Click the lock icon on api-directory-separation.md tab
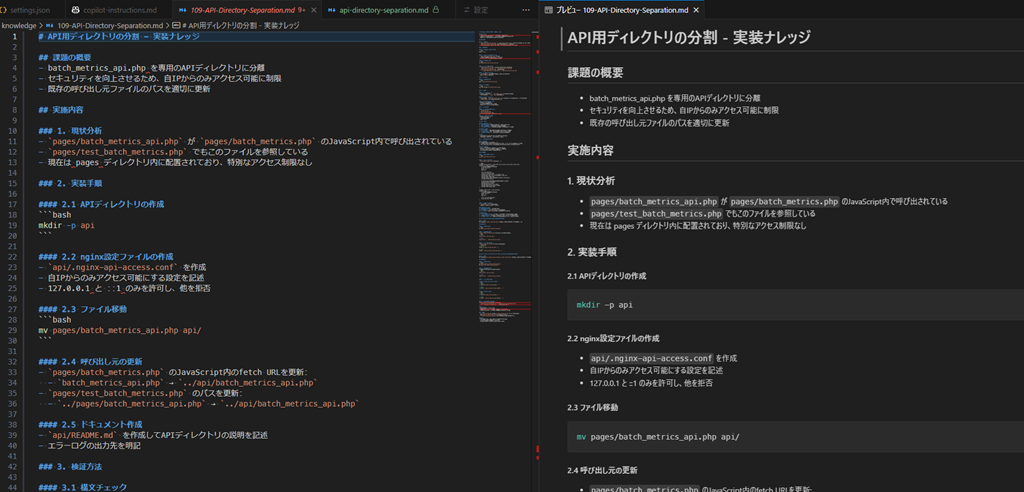 436,10
